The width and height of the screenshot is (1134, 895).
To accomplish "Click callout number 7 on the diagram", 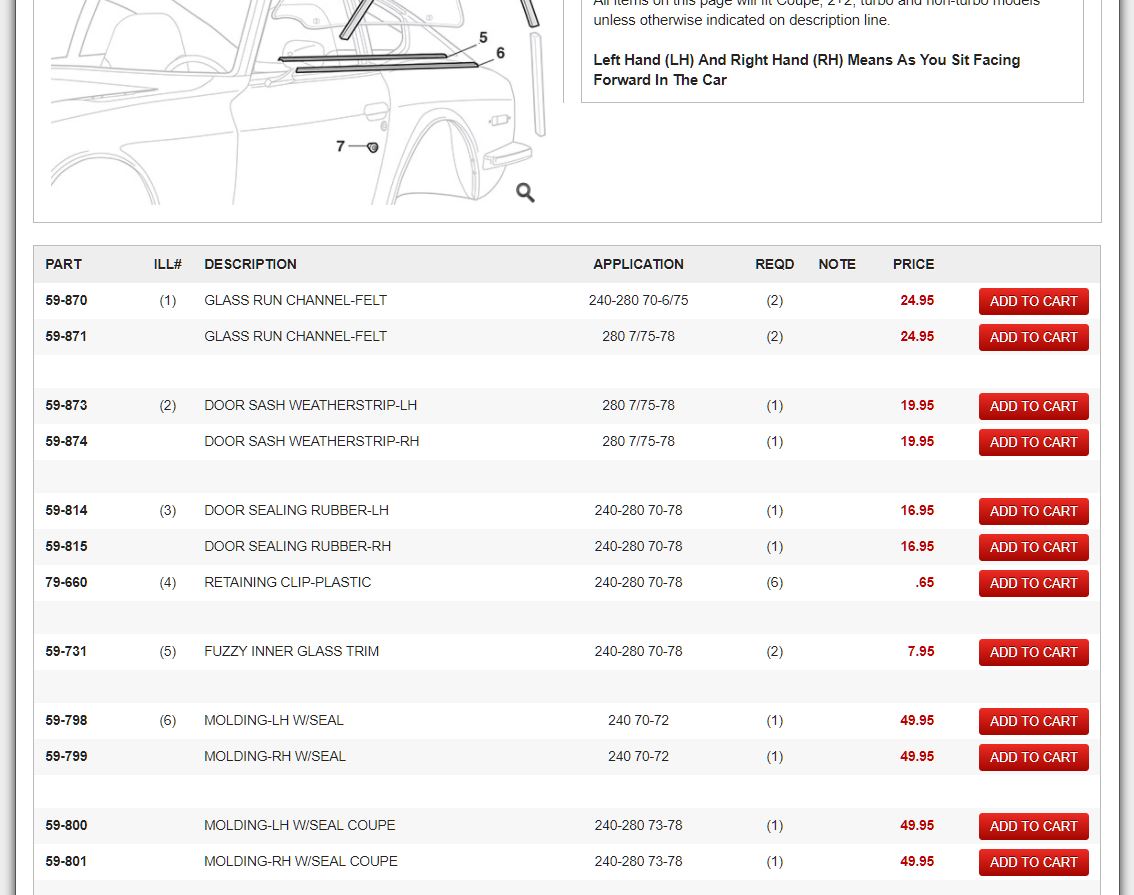I will 341,146.
